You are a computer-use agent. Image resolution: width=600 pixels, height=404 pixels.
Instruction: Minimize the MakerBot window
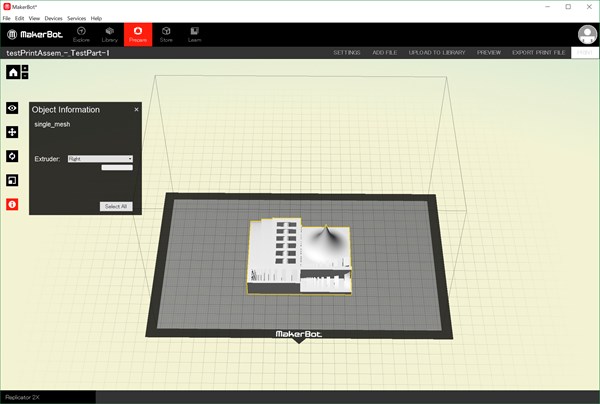tap(548, 7)
